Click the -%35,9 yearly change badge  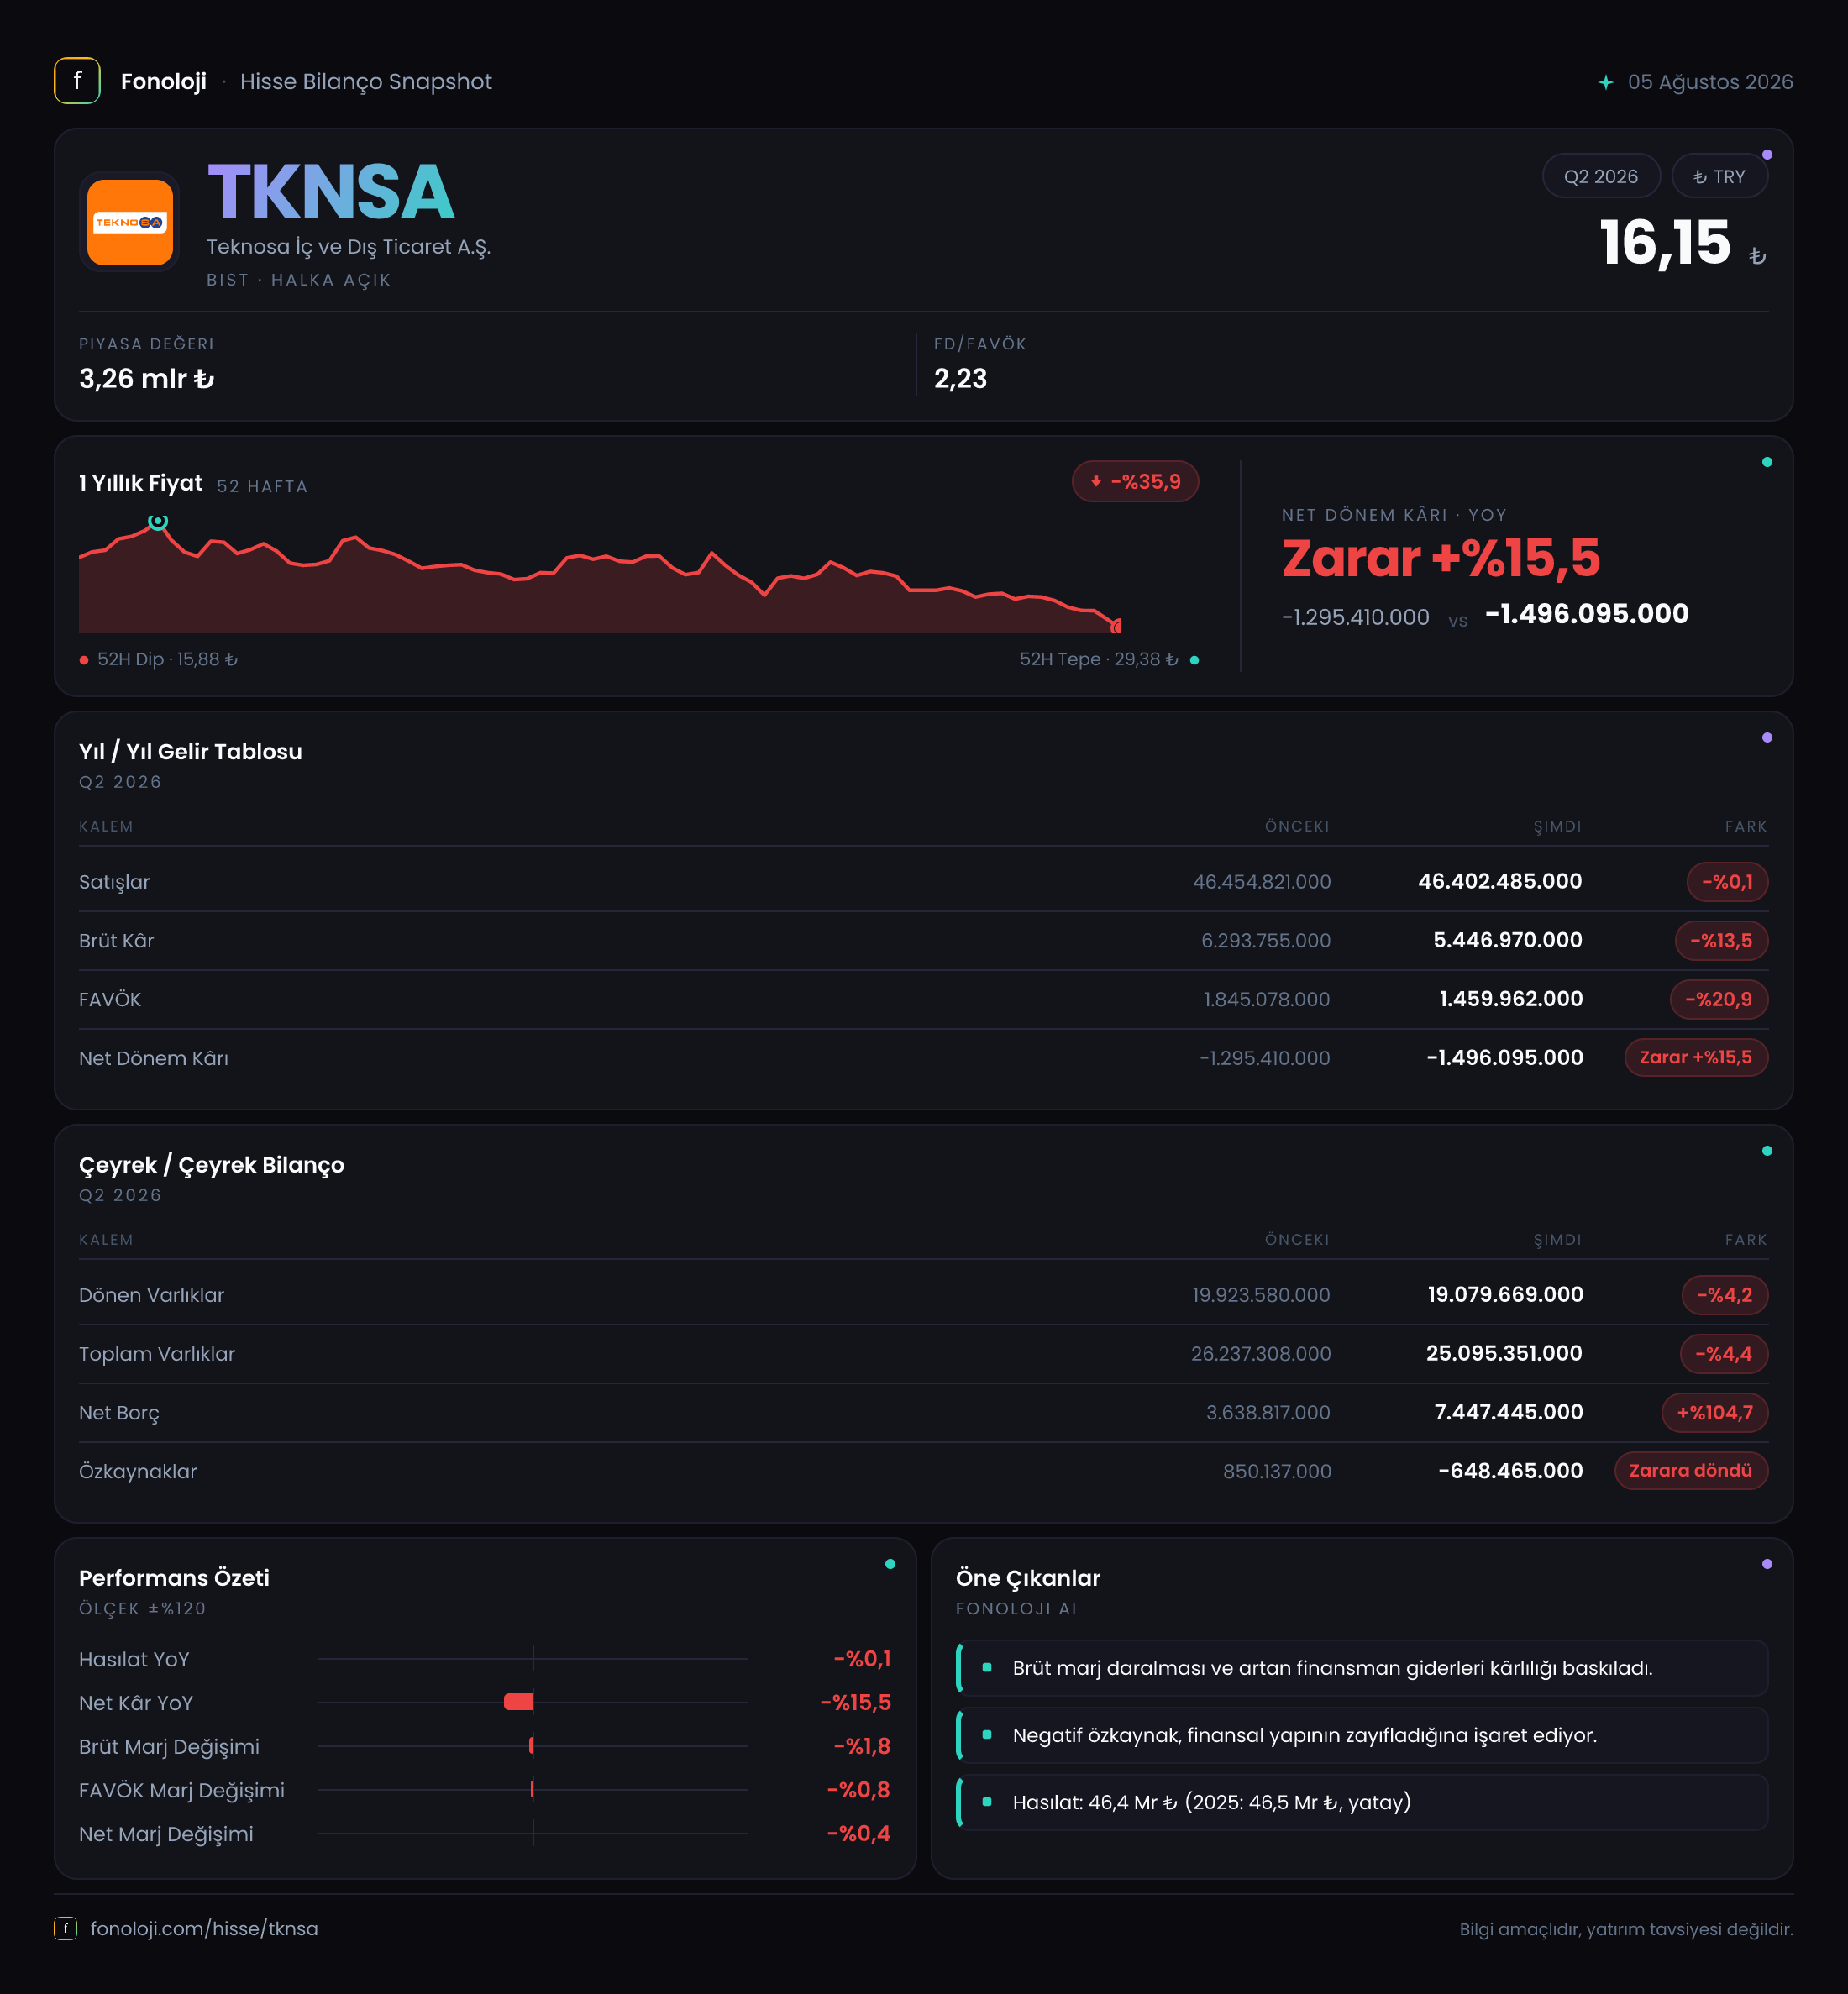tap(1135, 481)
